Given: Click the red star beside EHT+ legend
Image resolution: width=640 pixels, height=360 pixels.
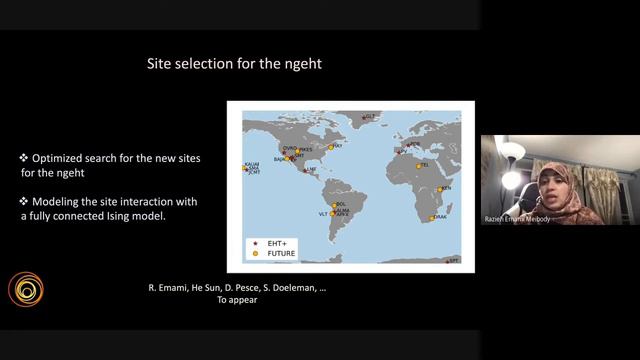Looking at the screenshot, I should 256,243.
